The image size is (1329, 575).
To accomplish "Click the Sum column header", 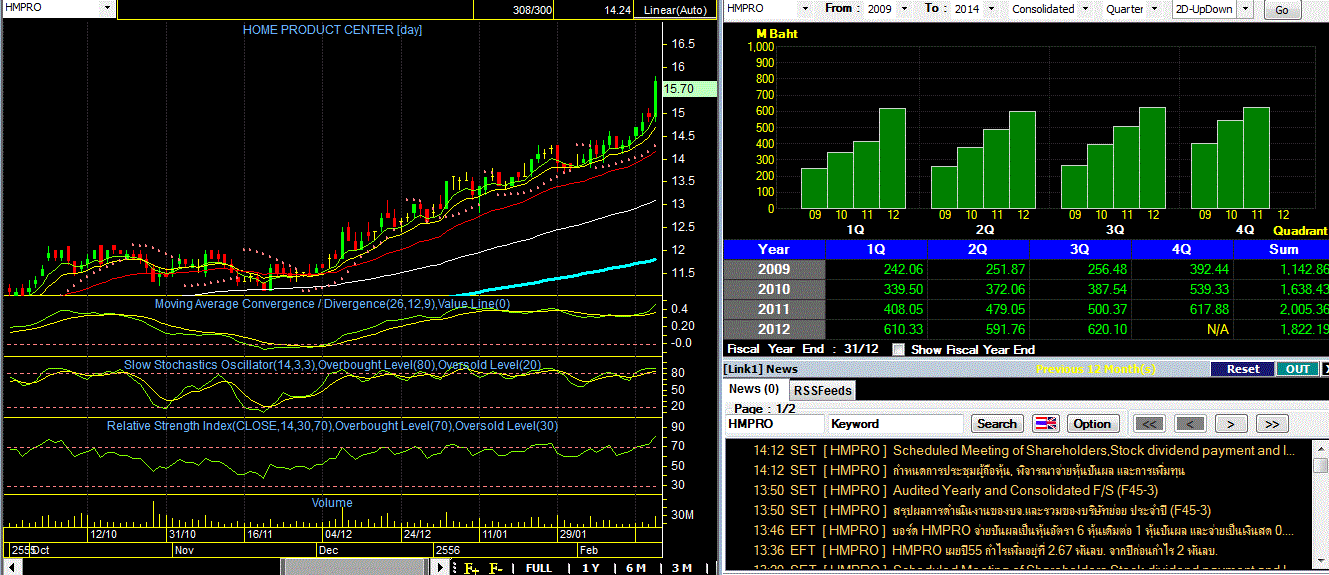I will pos(1282,249).
